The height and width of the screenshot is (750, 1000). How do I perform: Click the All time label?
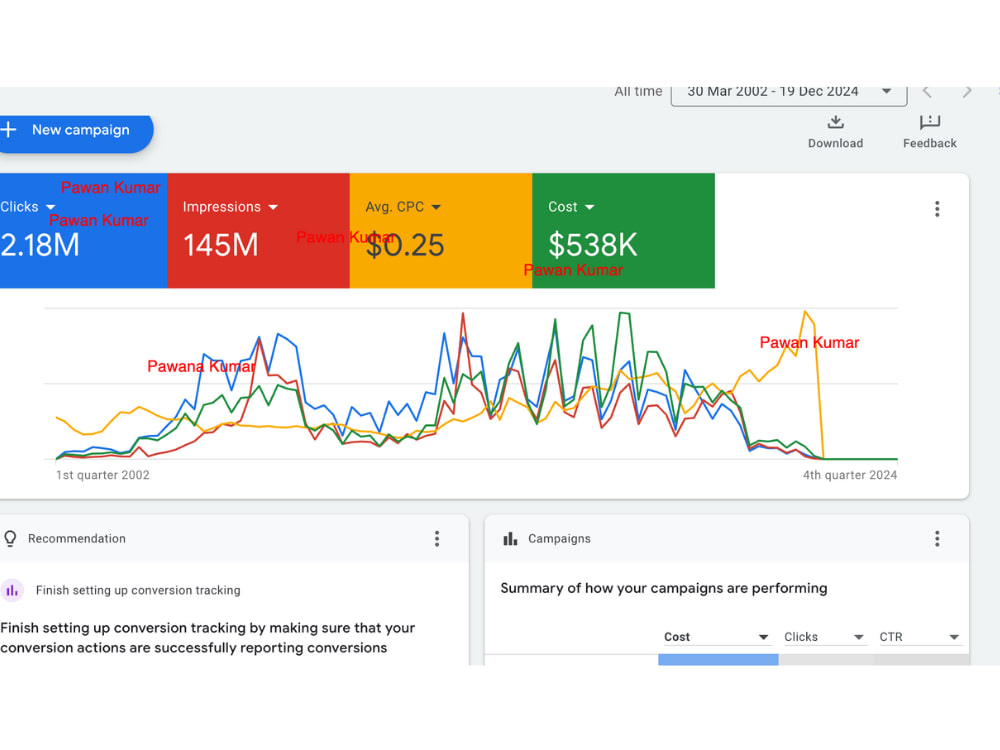coord(638,92)
